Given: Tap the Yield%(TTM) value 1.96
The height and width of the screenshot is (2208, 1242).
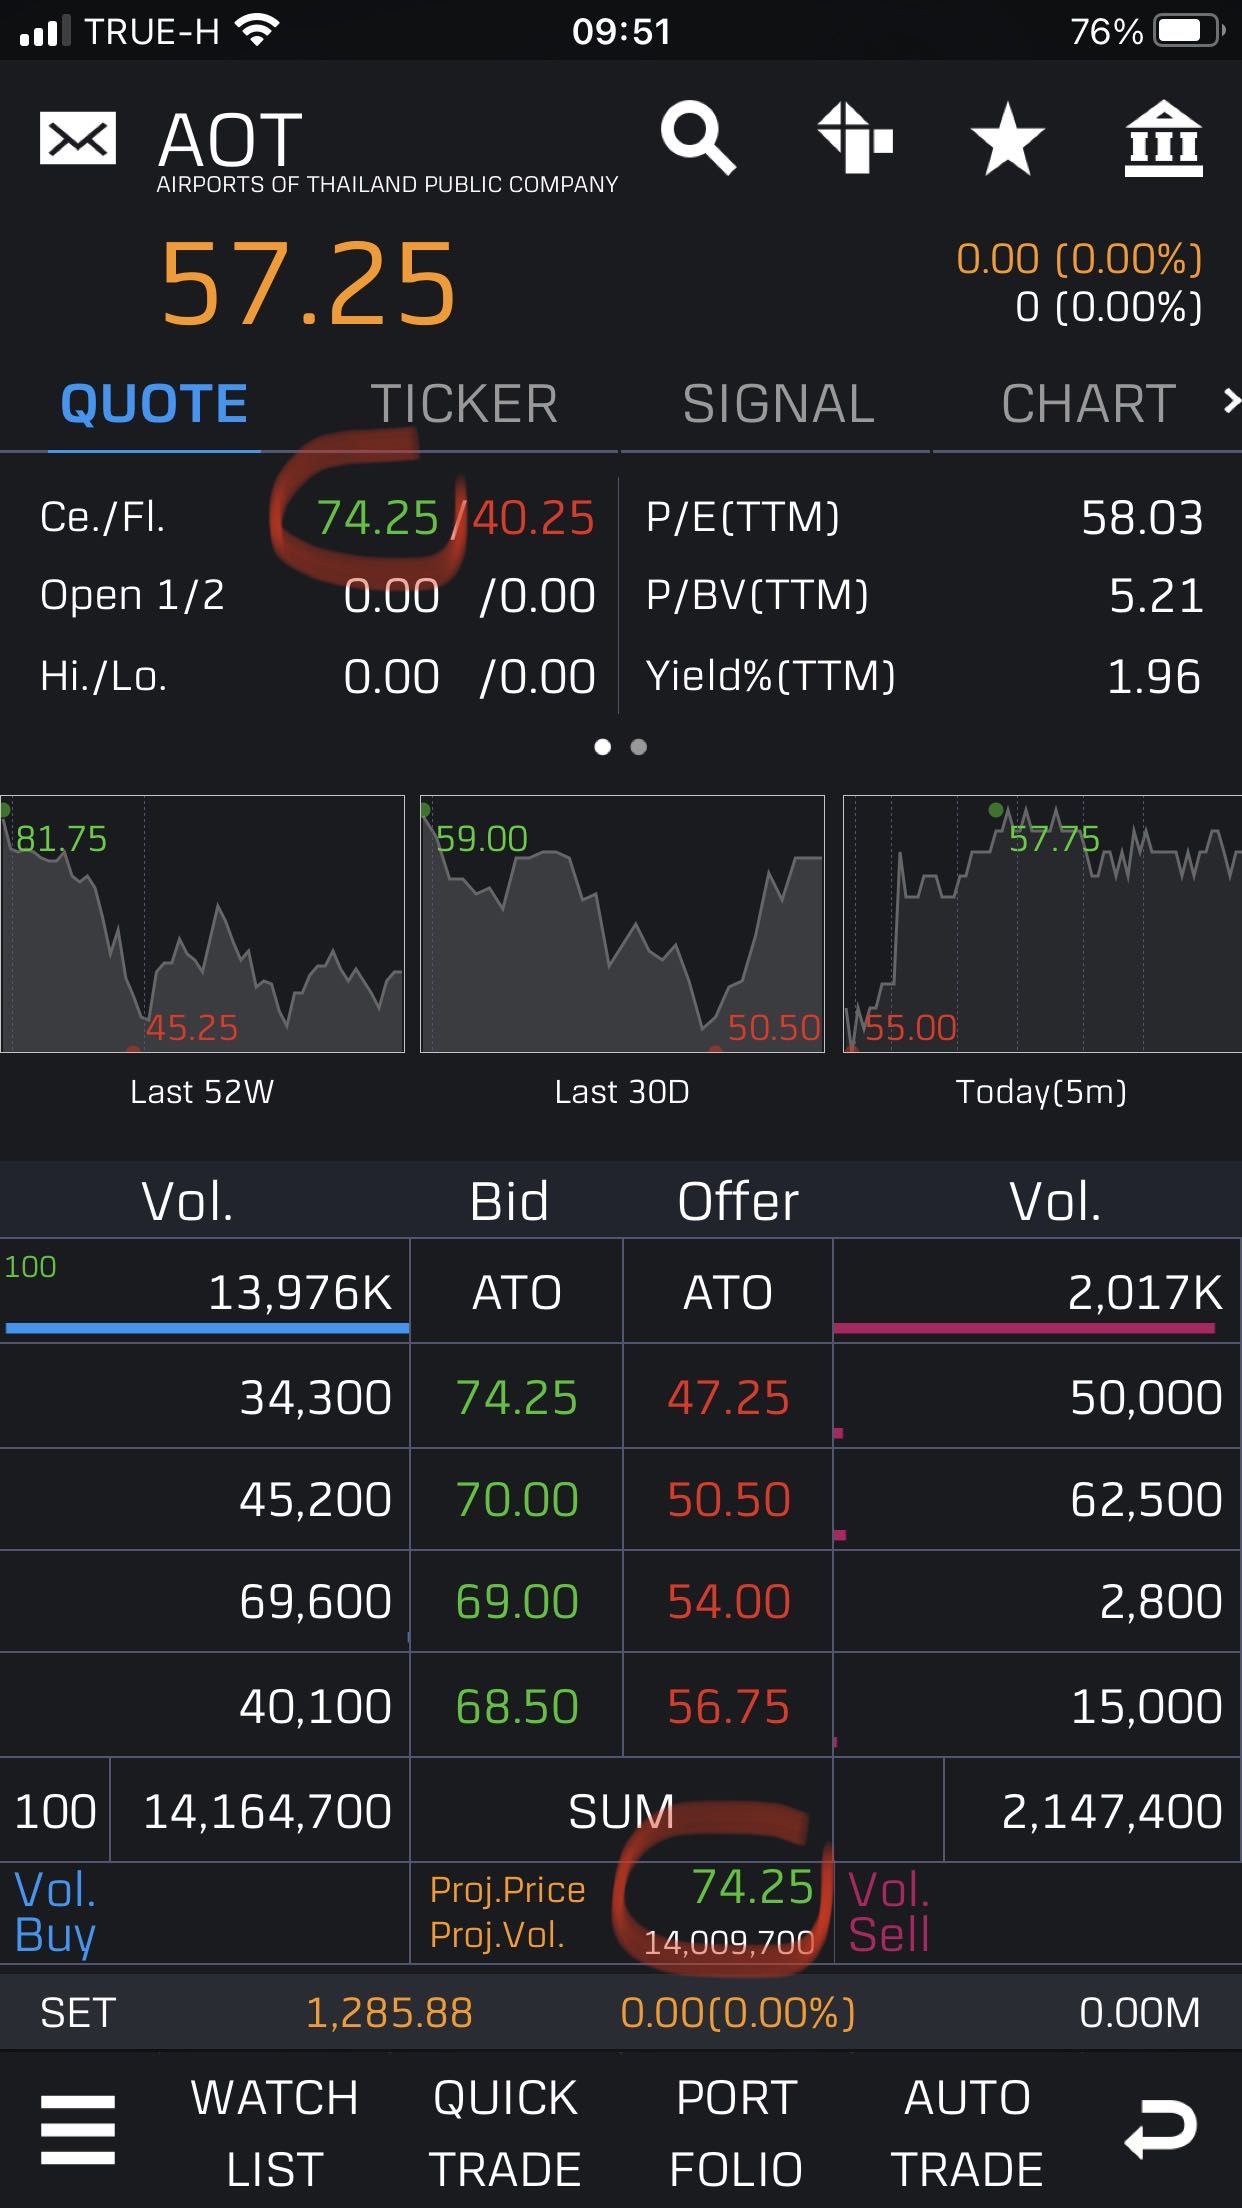Looking at the screenshot, I should tap(1154, 677).
